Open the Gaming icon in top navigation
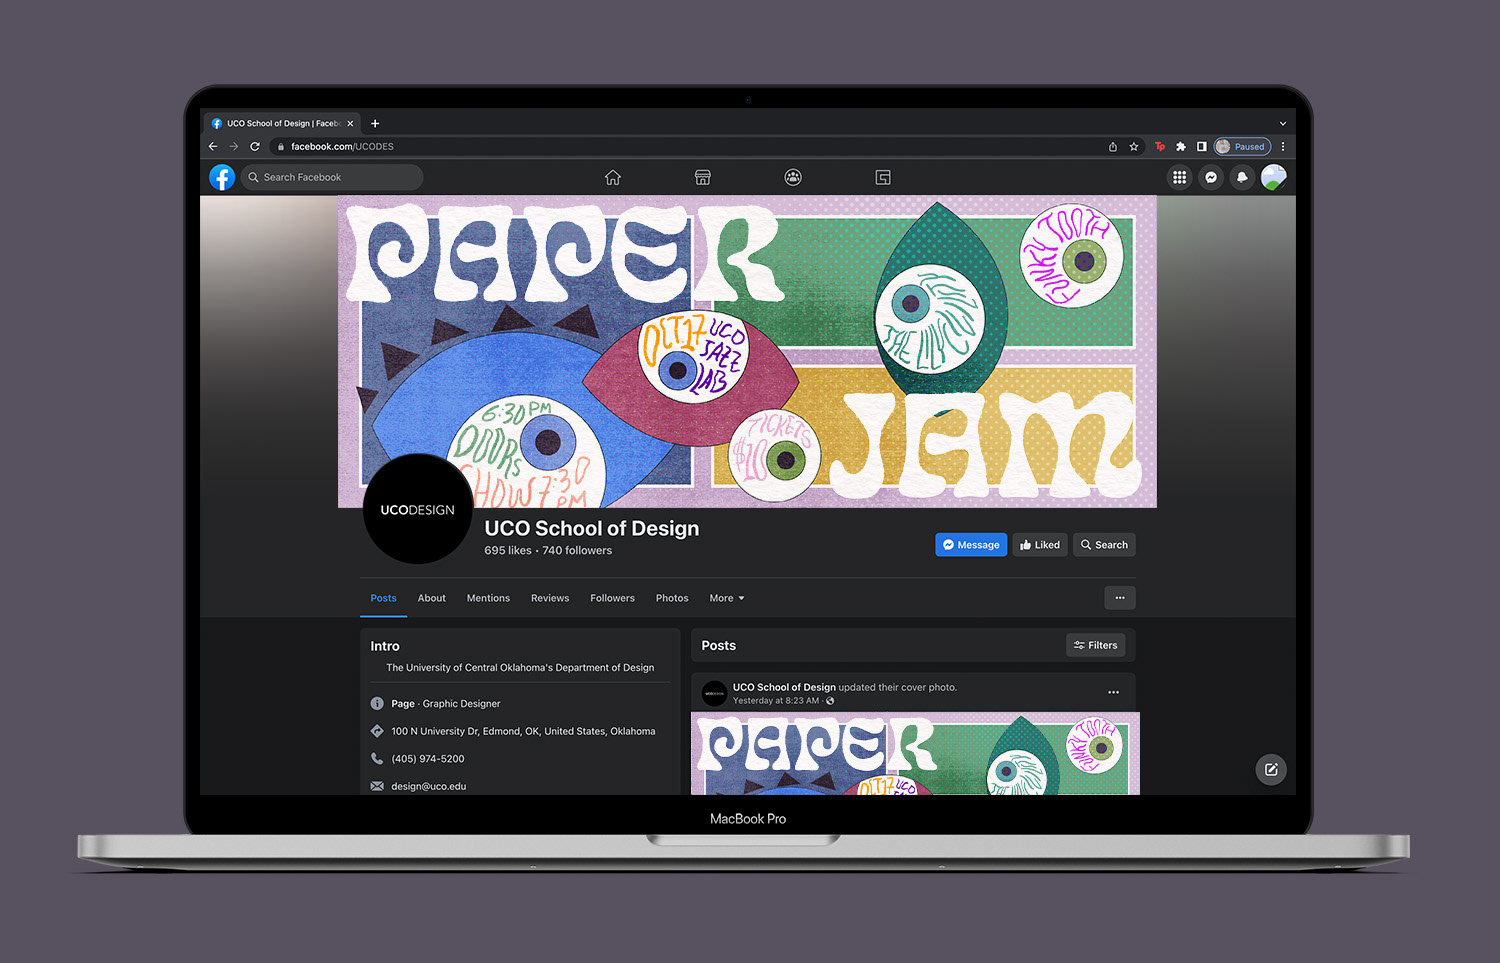Image resolution: width=1500 pixels, height=963 pixels. tap(883, 177)
